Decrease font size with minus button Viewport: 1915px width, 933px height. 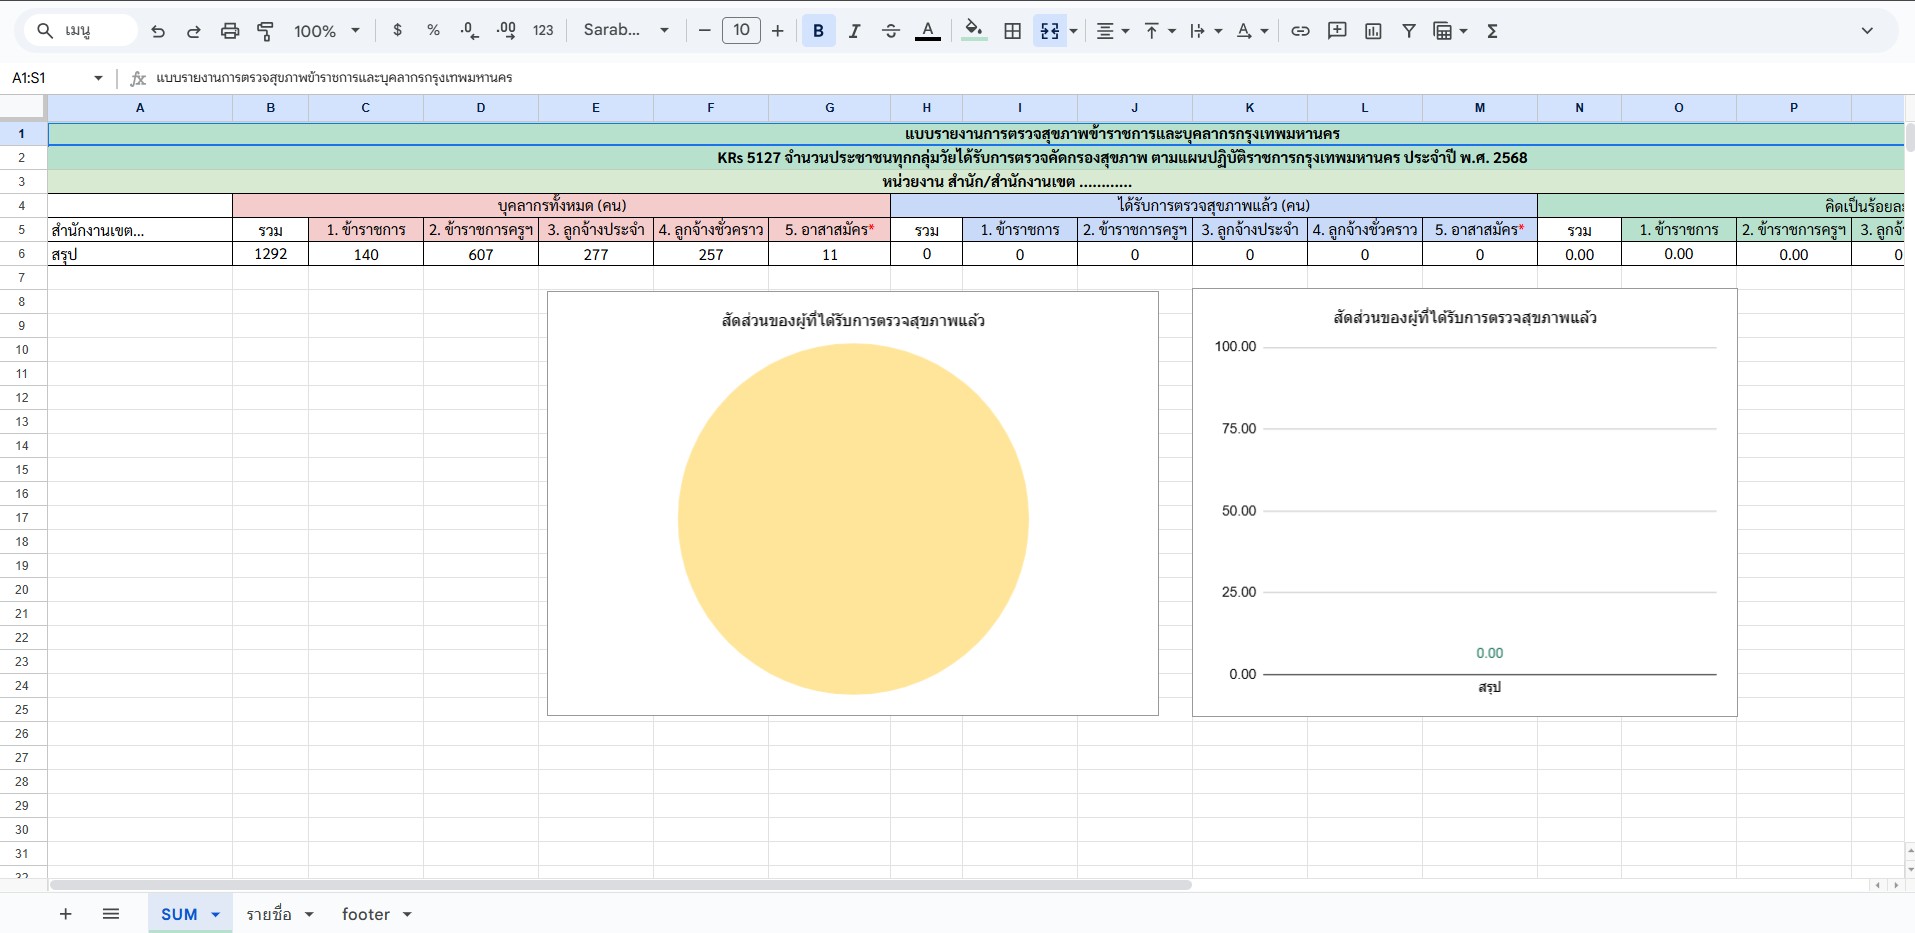point(705,31)
